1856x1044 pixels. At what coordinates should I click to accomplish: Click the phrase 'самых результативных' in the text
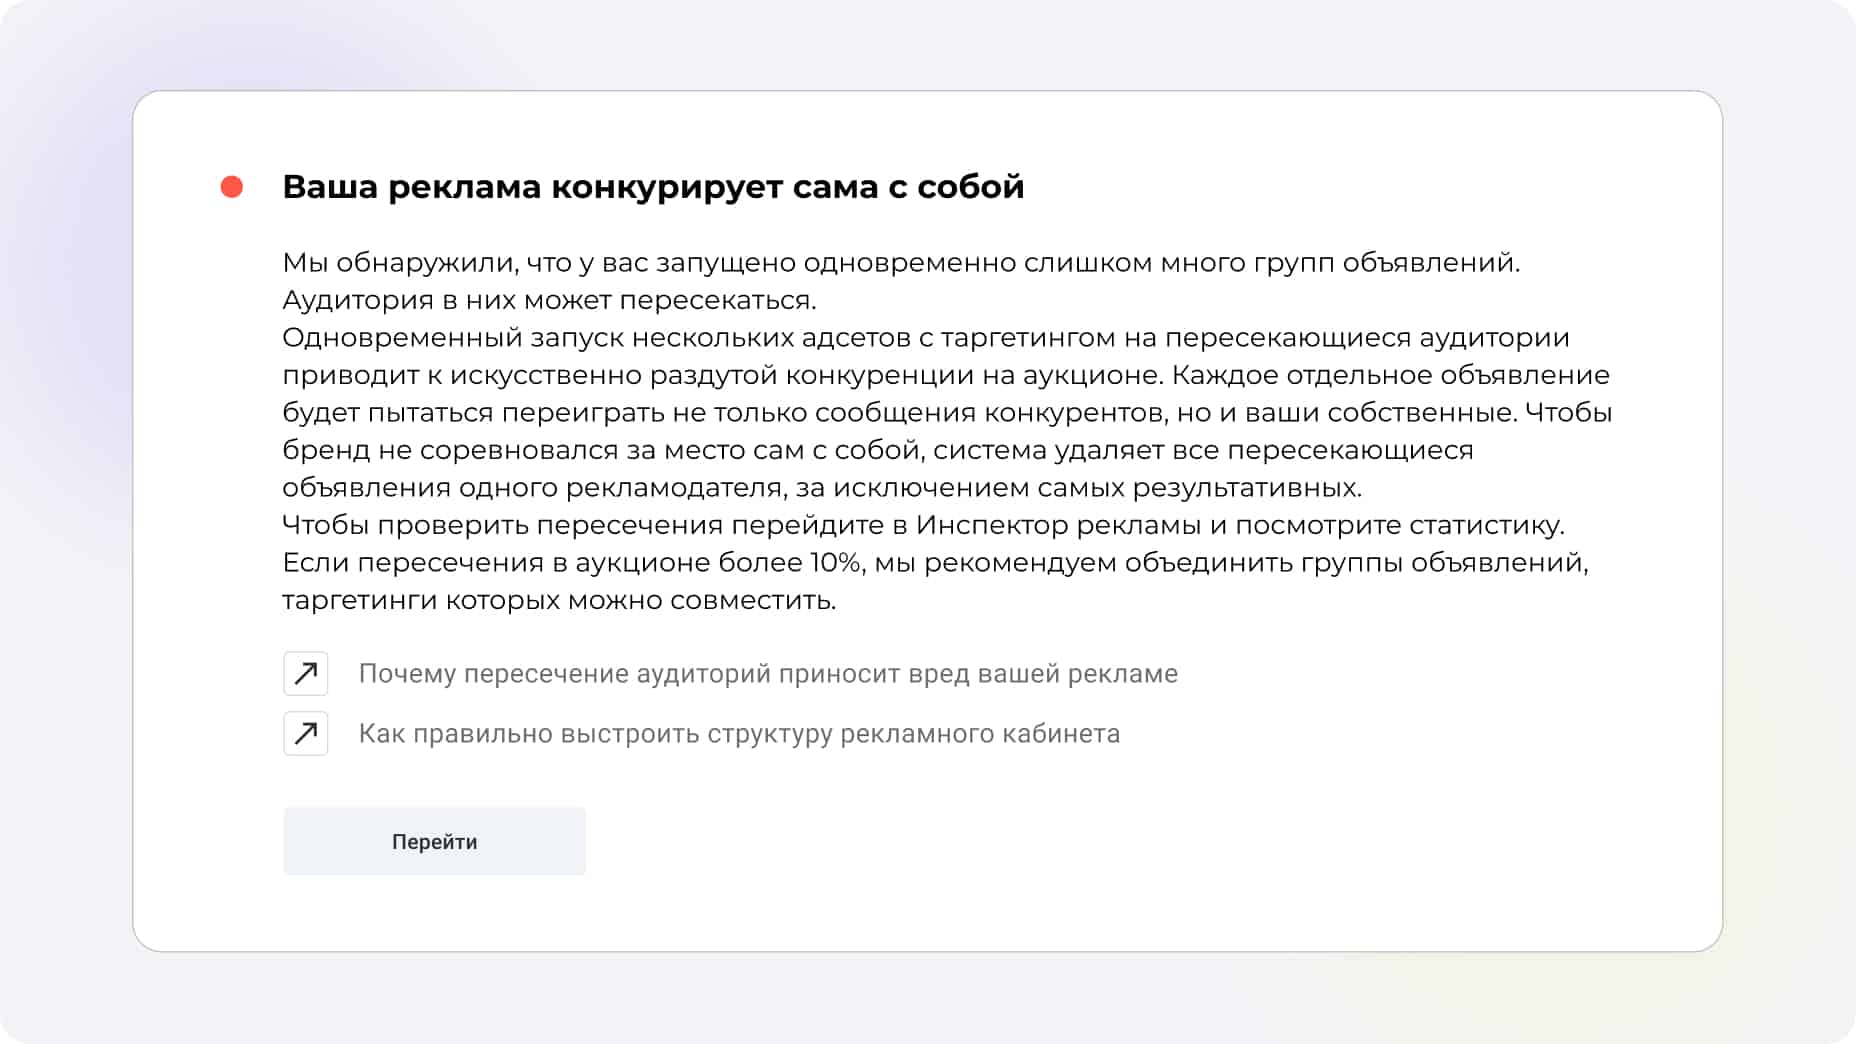point(1199,487)
